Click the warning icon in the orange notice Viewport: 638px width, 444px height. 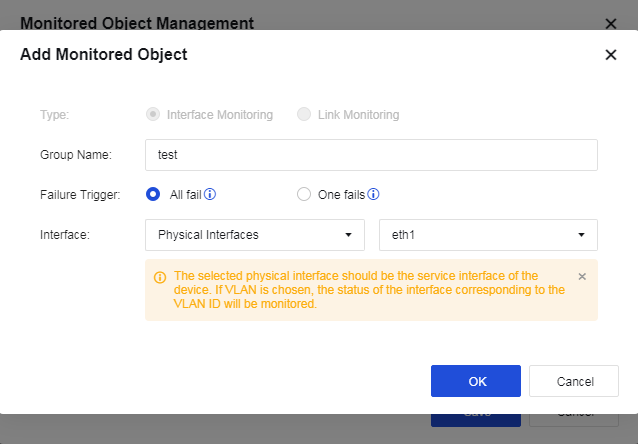point(160,277)
